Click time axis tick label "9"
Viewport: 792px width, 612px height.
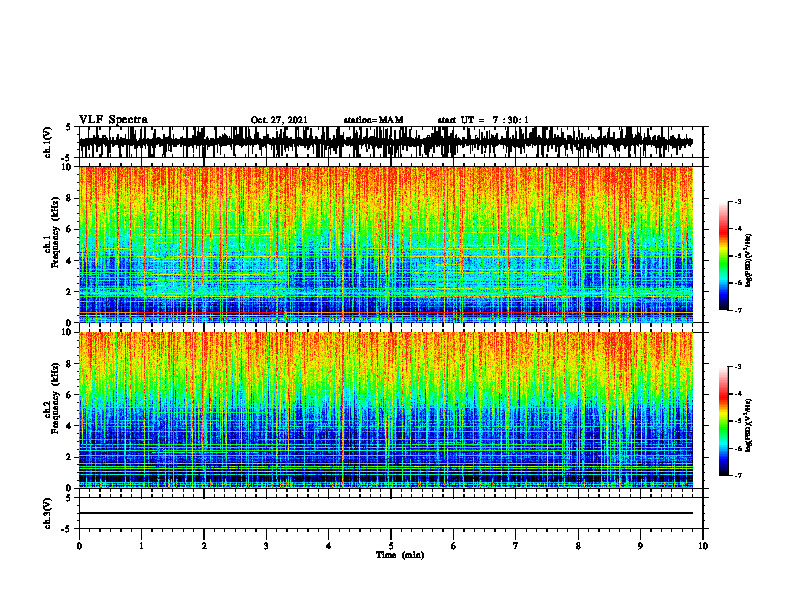pos(640,546)
